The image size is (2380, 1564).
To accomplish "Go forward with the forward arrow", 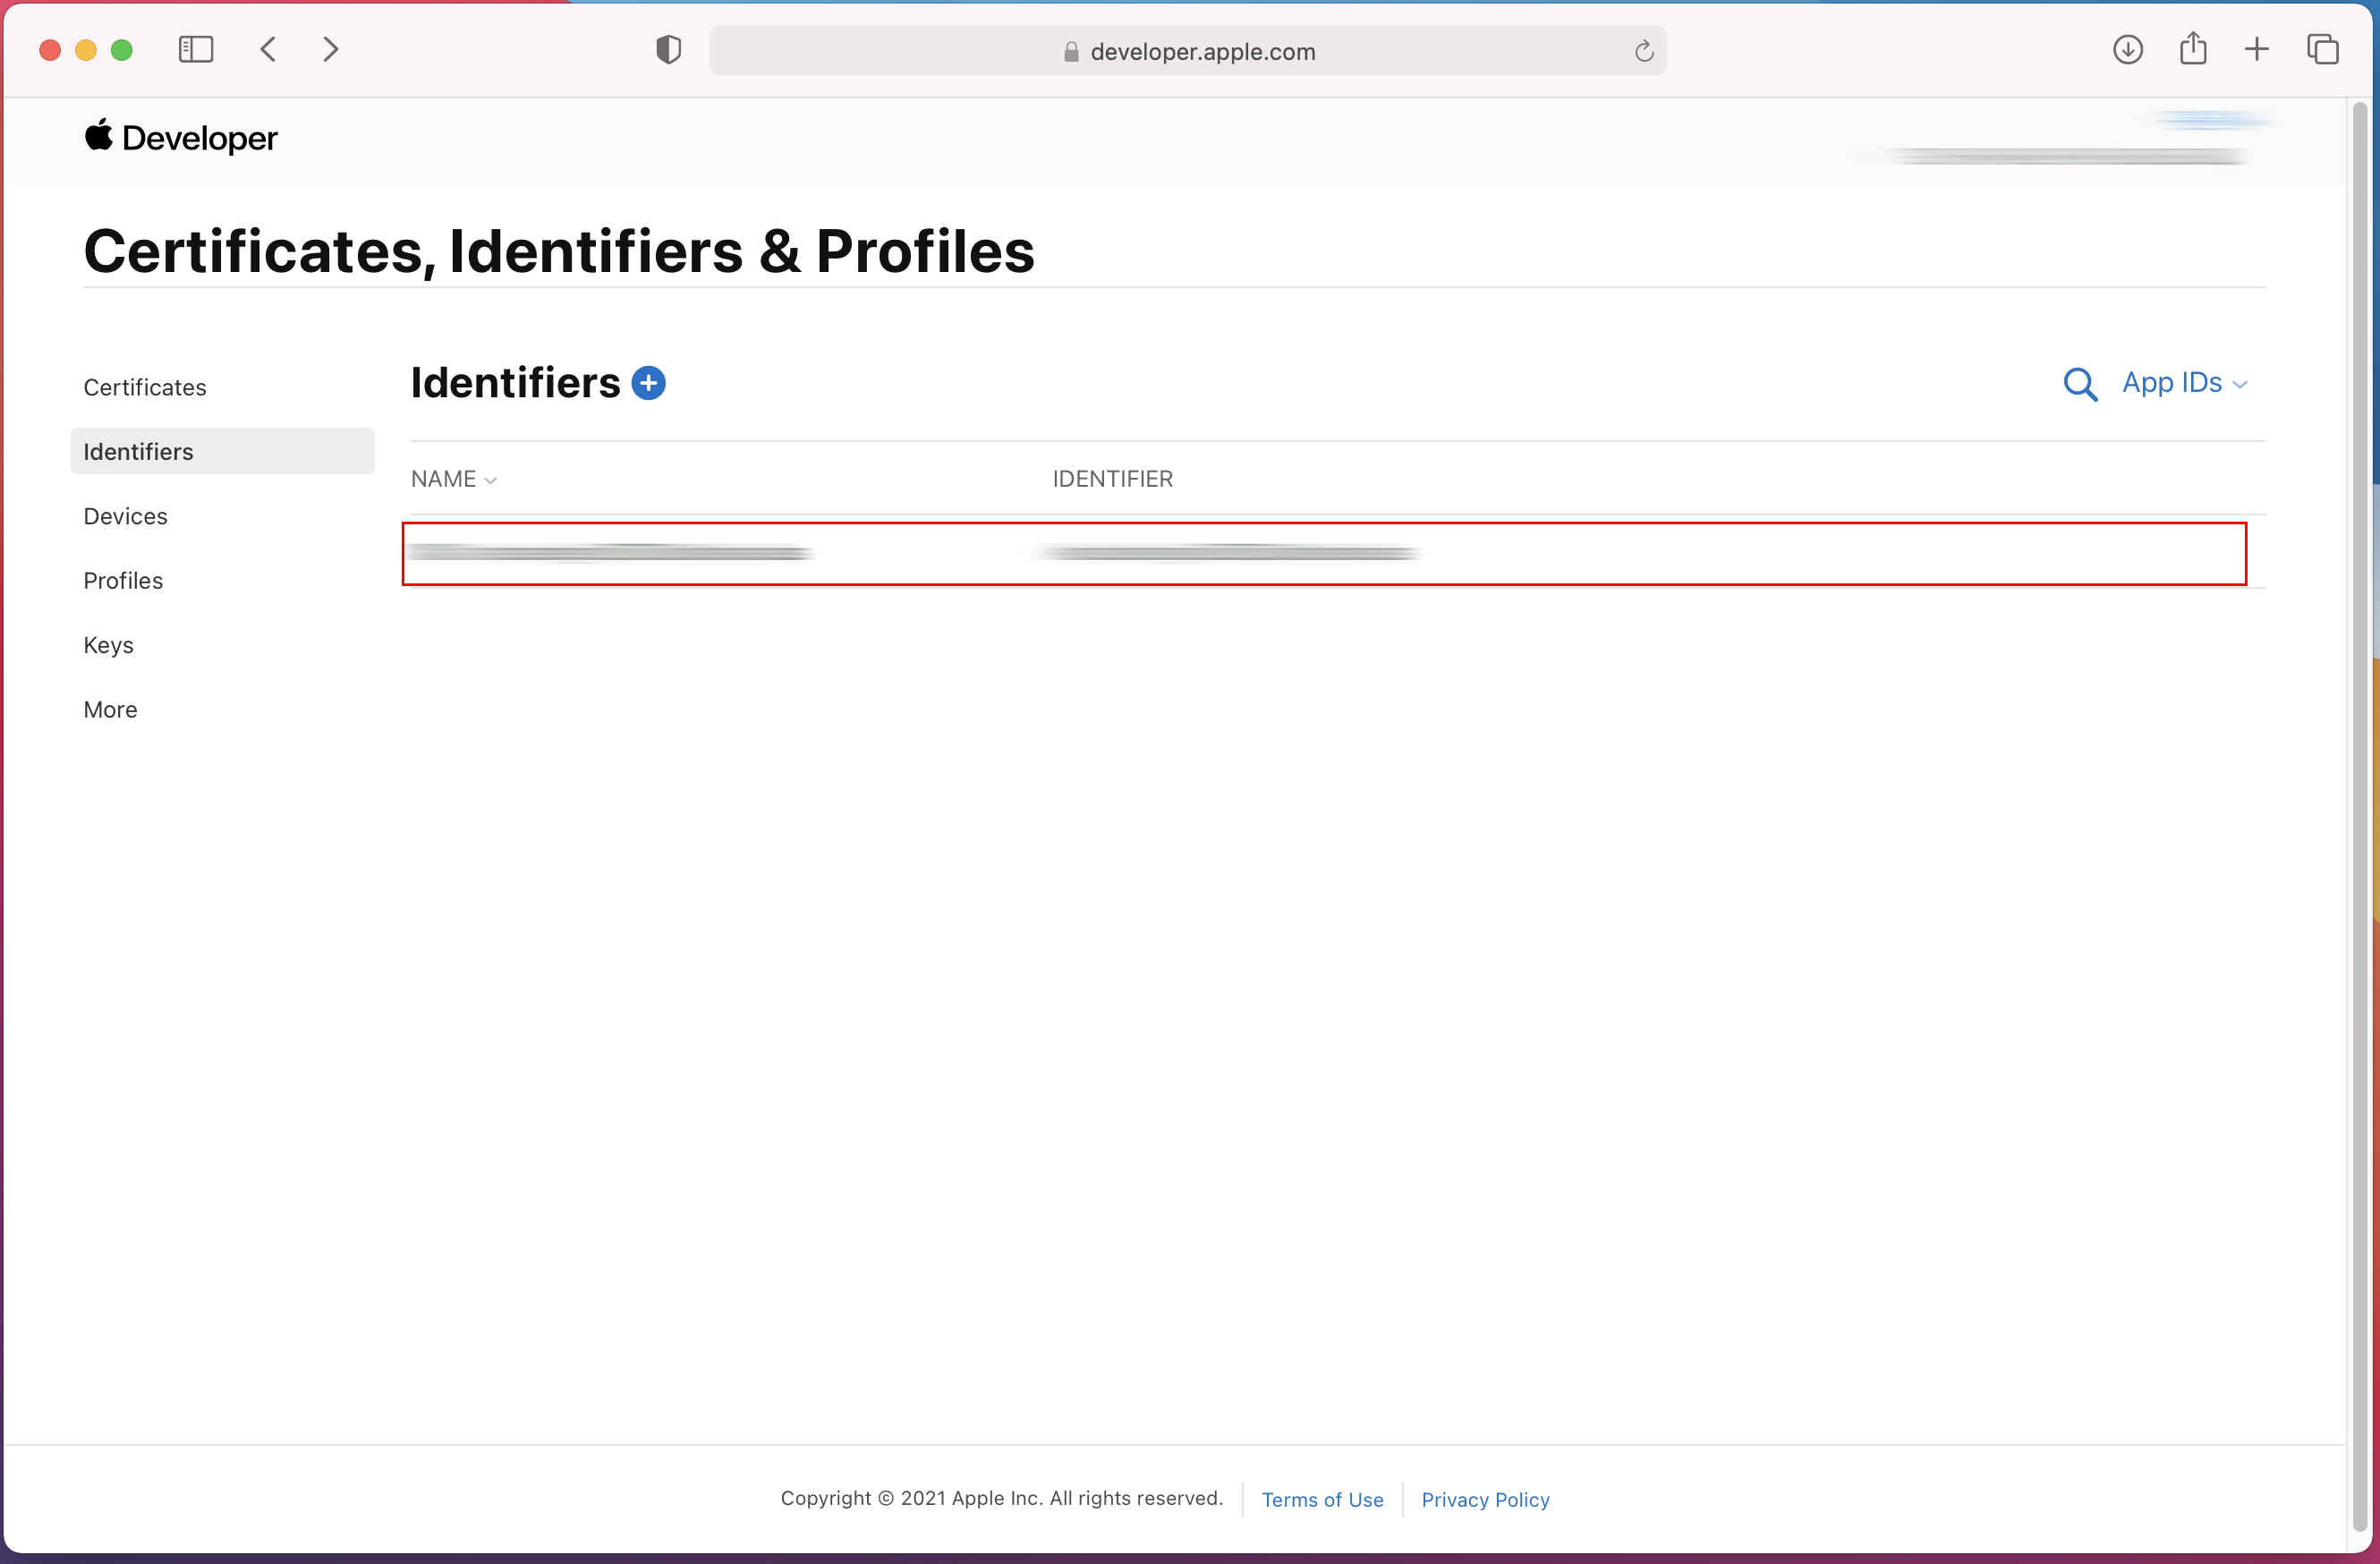I will [x=331, y=49].
